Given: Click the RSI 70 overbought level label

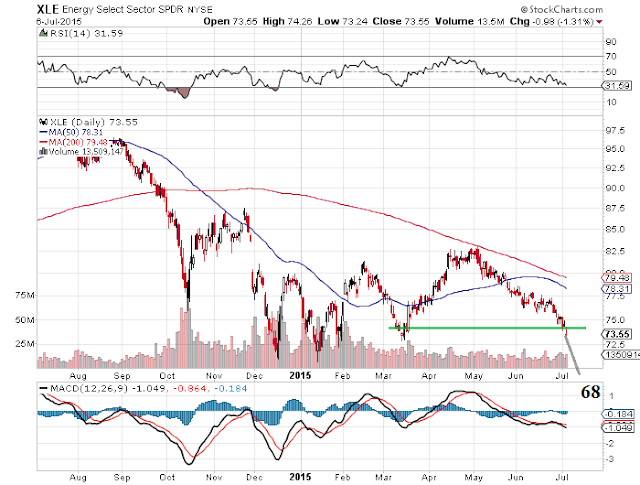Looking at the screenshot, I should click(x=611, y=57).
